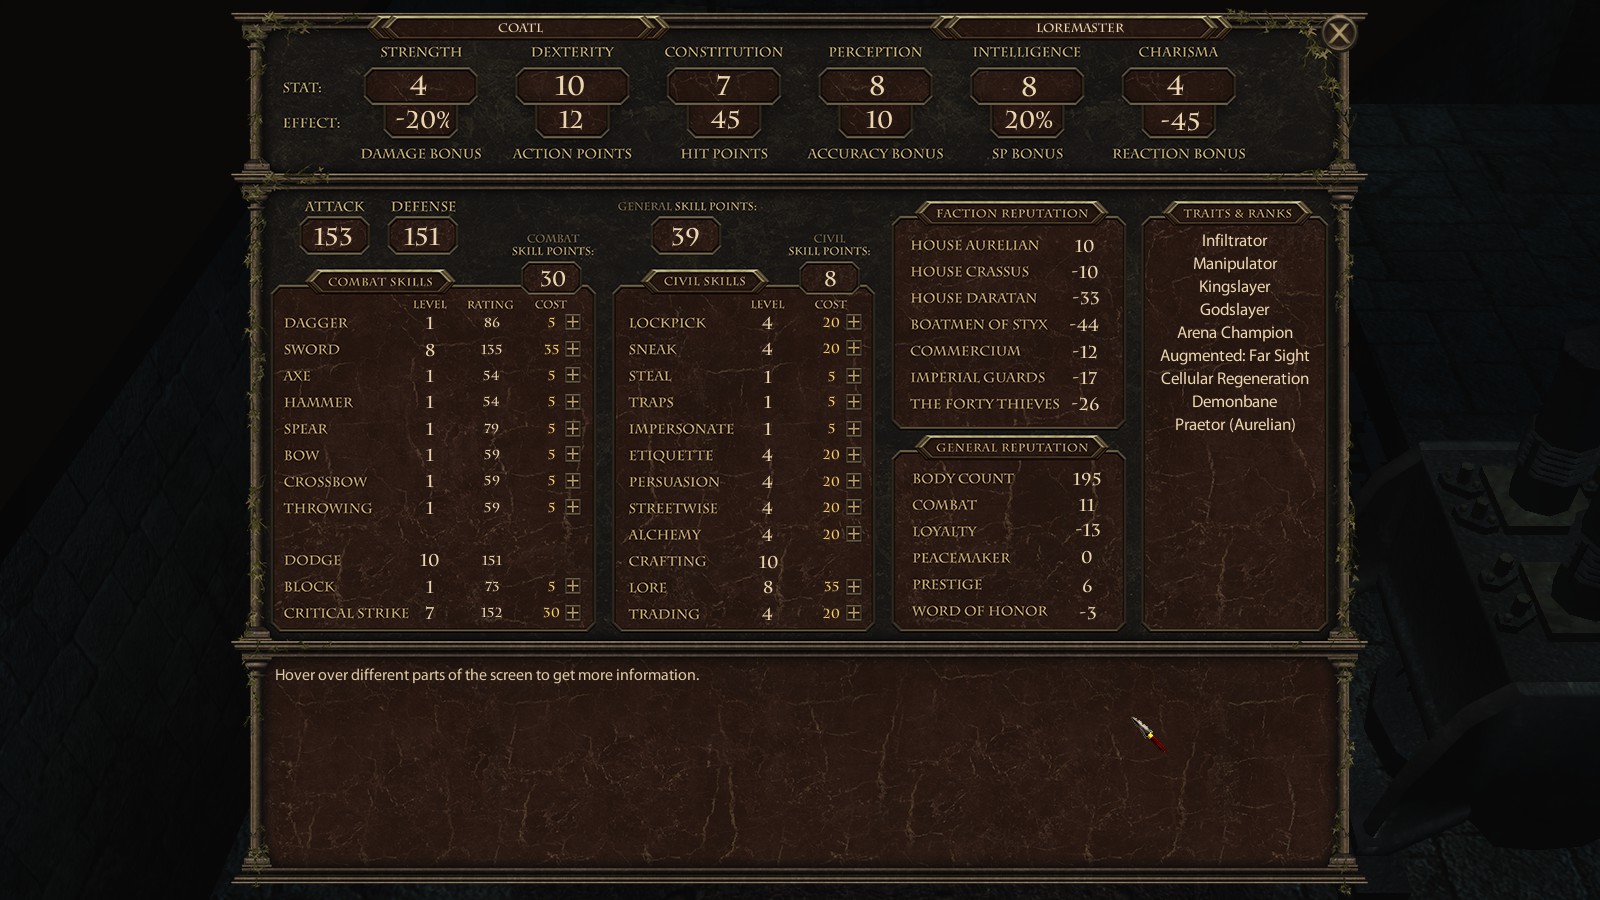Increase the Alchemy skill level

click(x=854, y=534)
